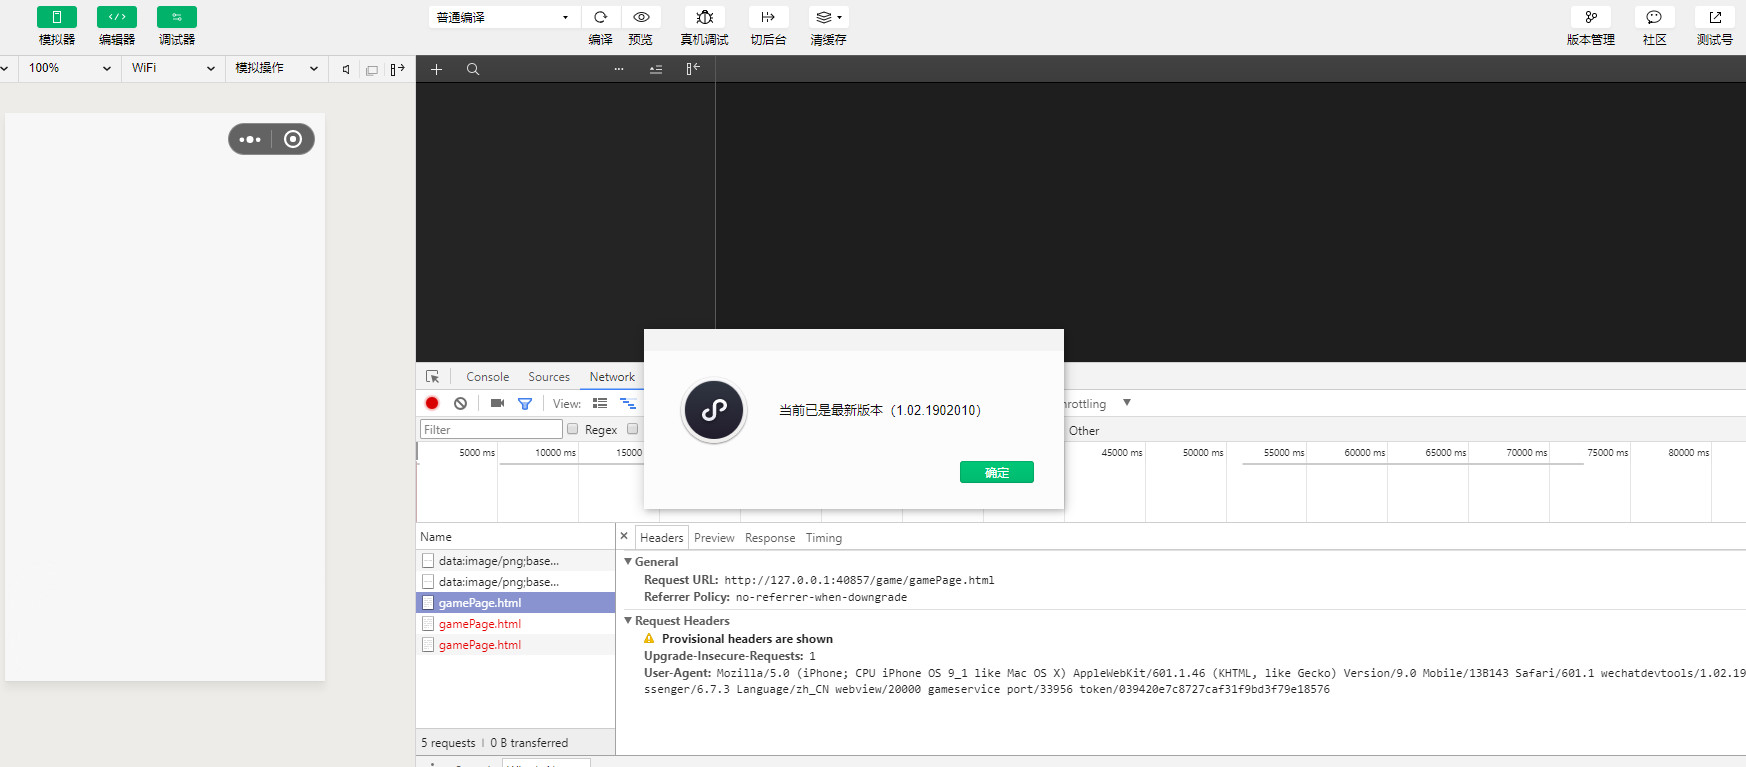Switch to the Response details tab
The height and width of the screenshot is (767, 1746).
tap(770, 538)
